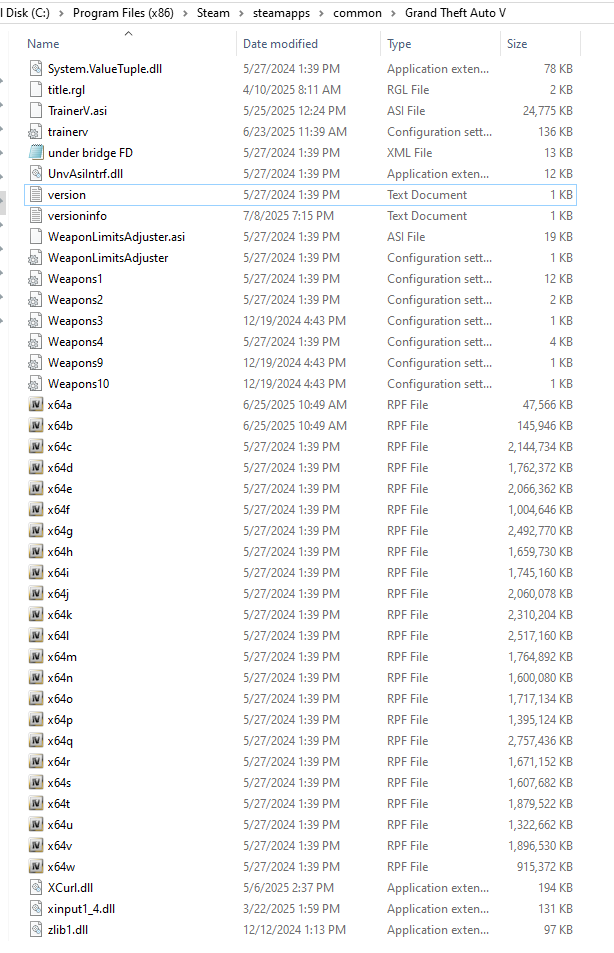Select the WeaponLimitsAdjuster configuration file name
Screen dimensions: 614x953
click(108, 258)
